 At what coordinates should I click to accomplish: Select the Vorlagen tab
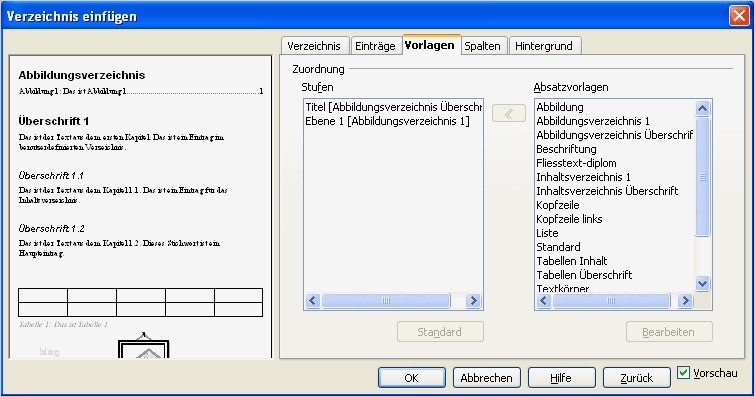(x=430, y=45)
